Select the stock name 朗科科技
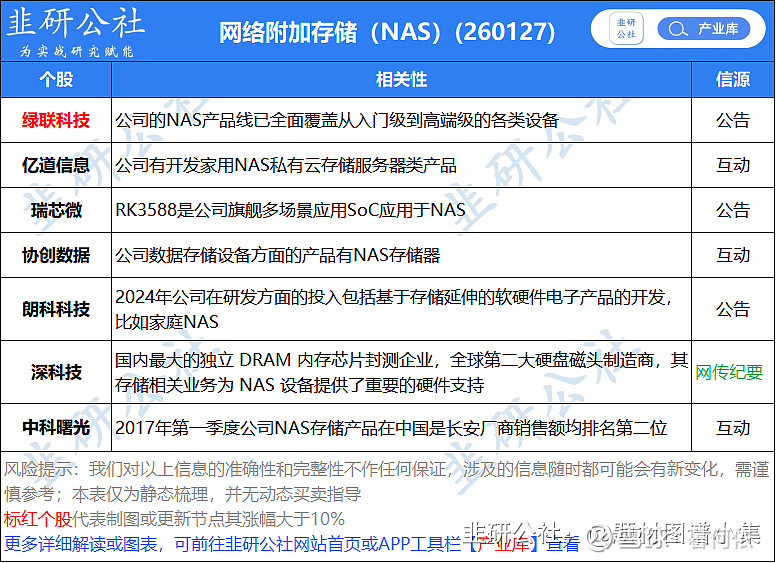Image resolution: width=776 pixels, height=563 pixels. [56, 309]
